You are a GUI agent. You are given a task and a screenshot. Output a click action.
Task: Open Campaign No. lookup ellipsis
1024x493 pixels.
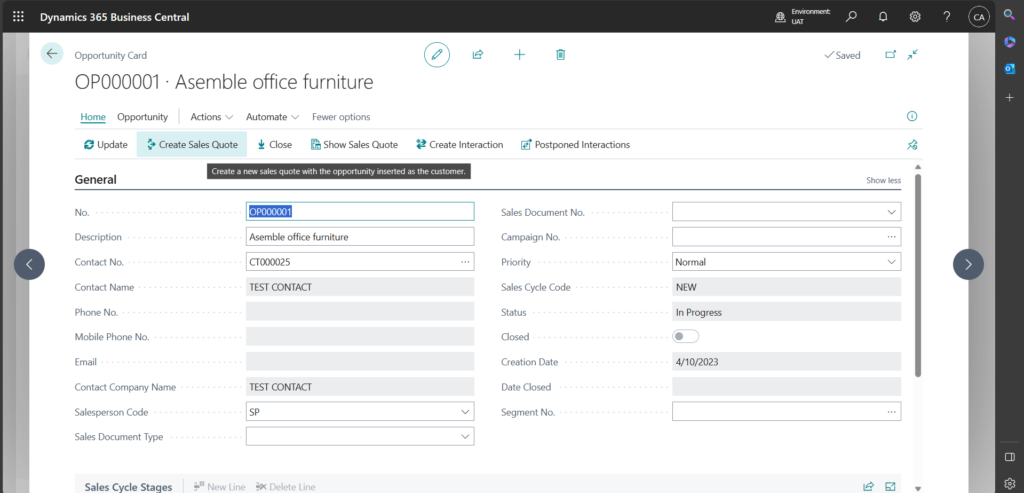(891, 237)
